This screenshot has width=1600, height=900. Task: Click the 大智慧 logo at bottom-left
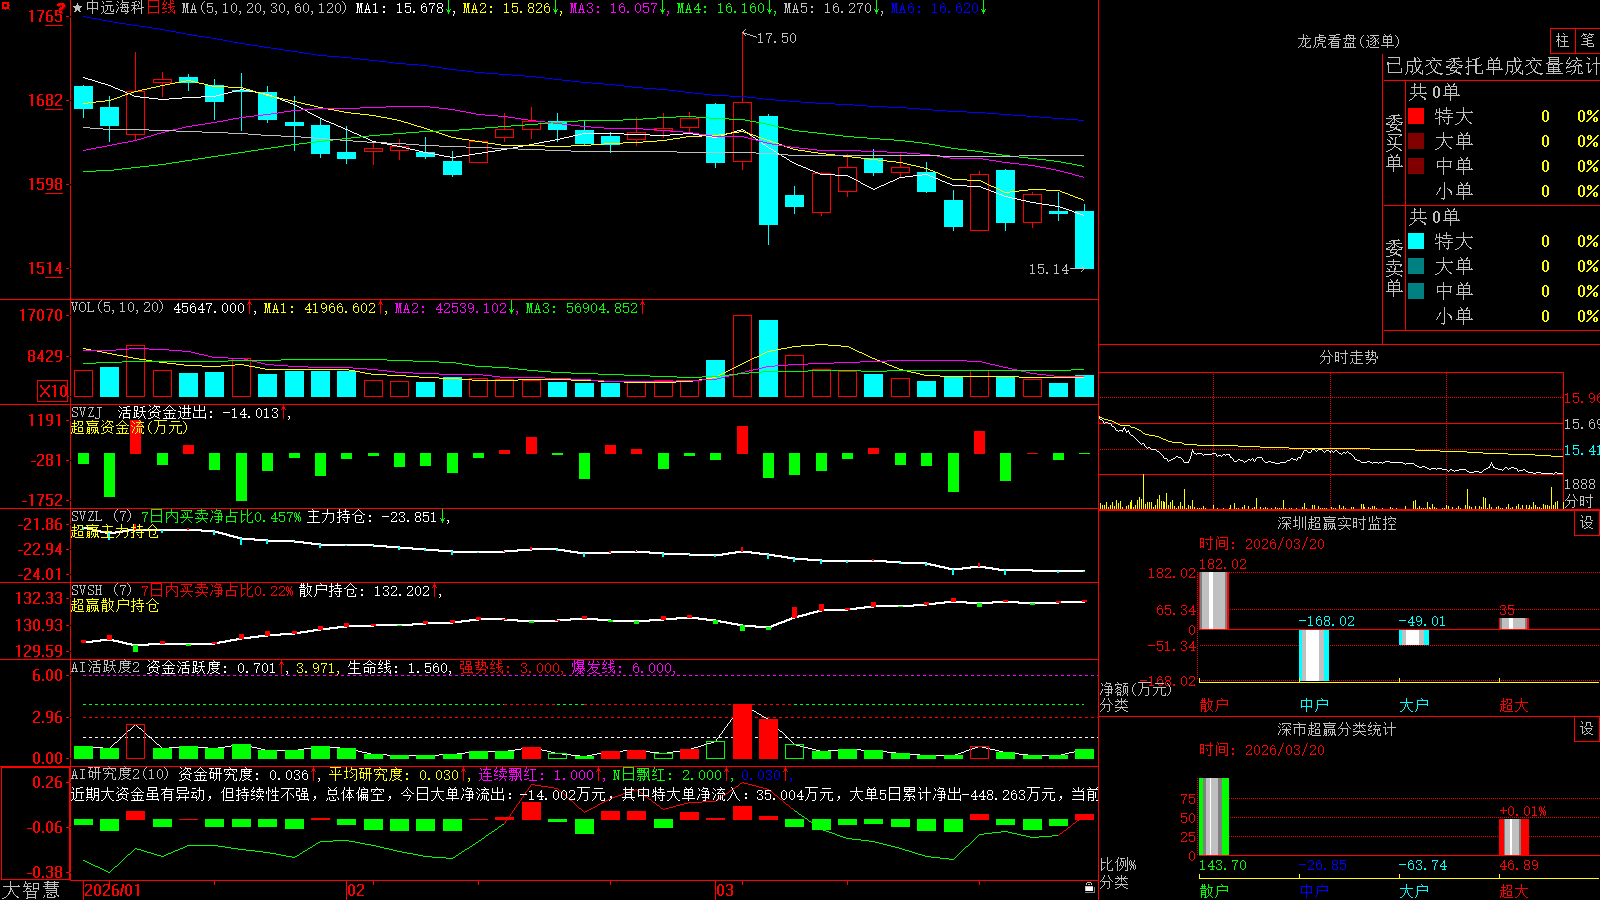point(31,889)
